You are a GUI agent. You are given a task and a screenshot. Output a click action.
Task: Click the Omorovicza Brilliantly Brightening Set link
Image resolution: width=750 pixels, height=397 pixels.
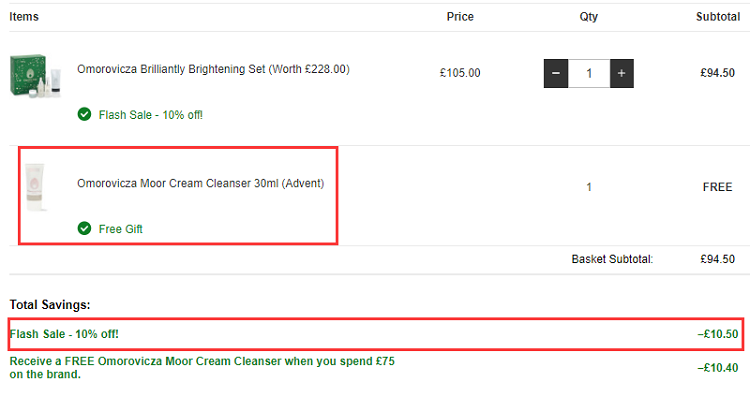tap(213, 69)
